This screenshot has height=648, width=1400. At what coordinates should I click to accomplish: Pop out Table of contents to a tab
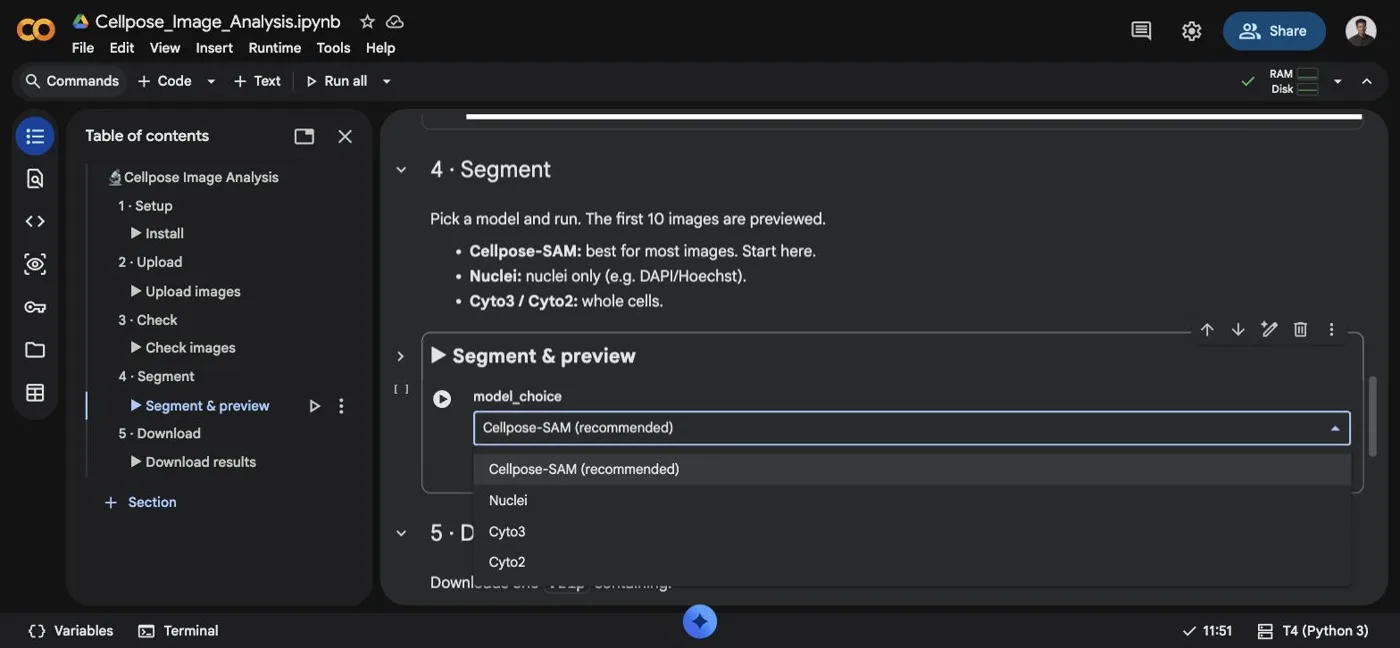304,136
